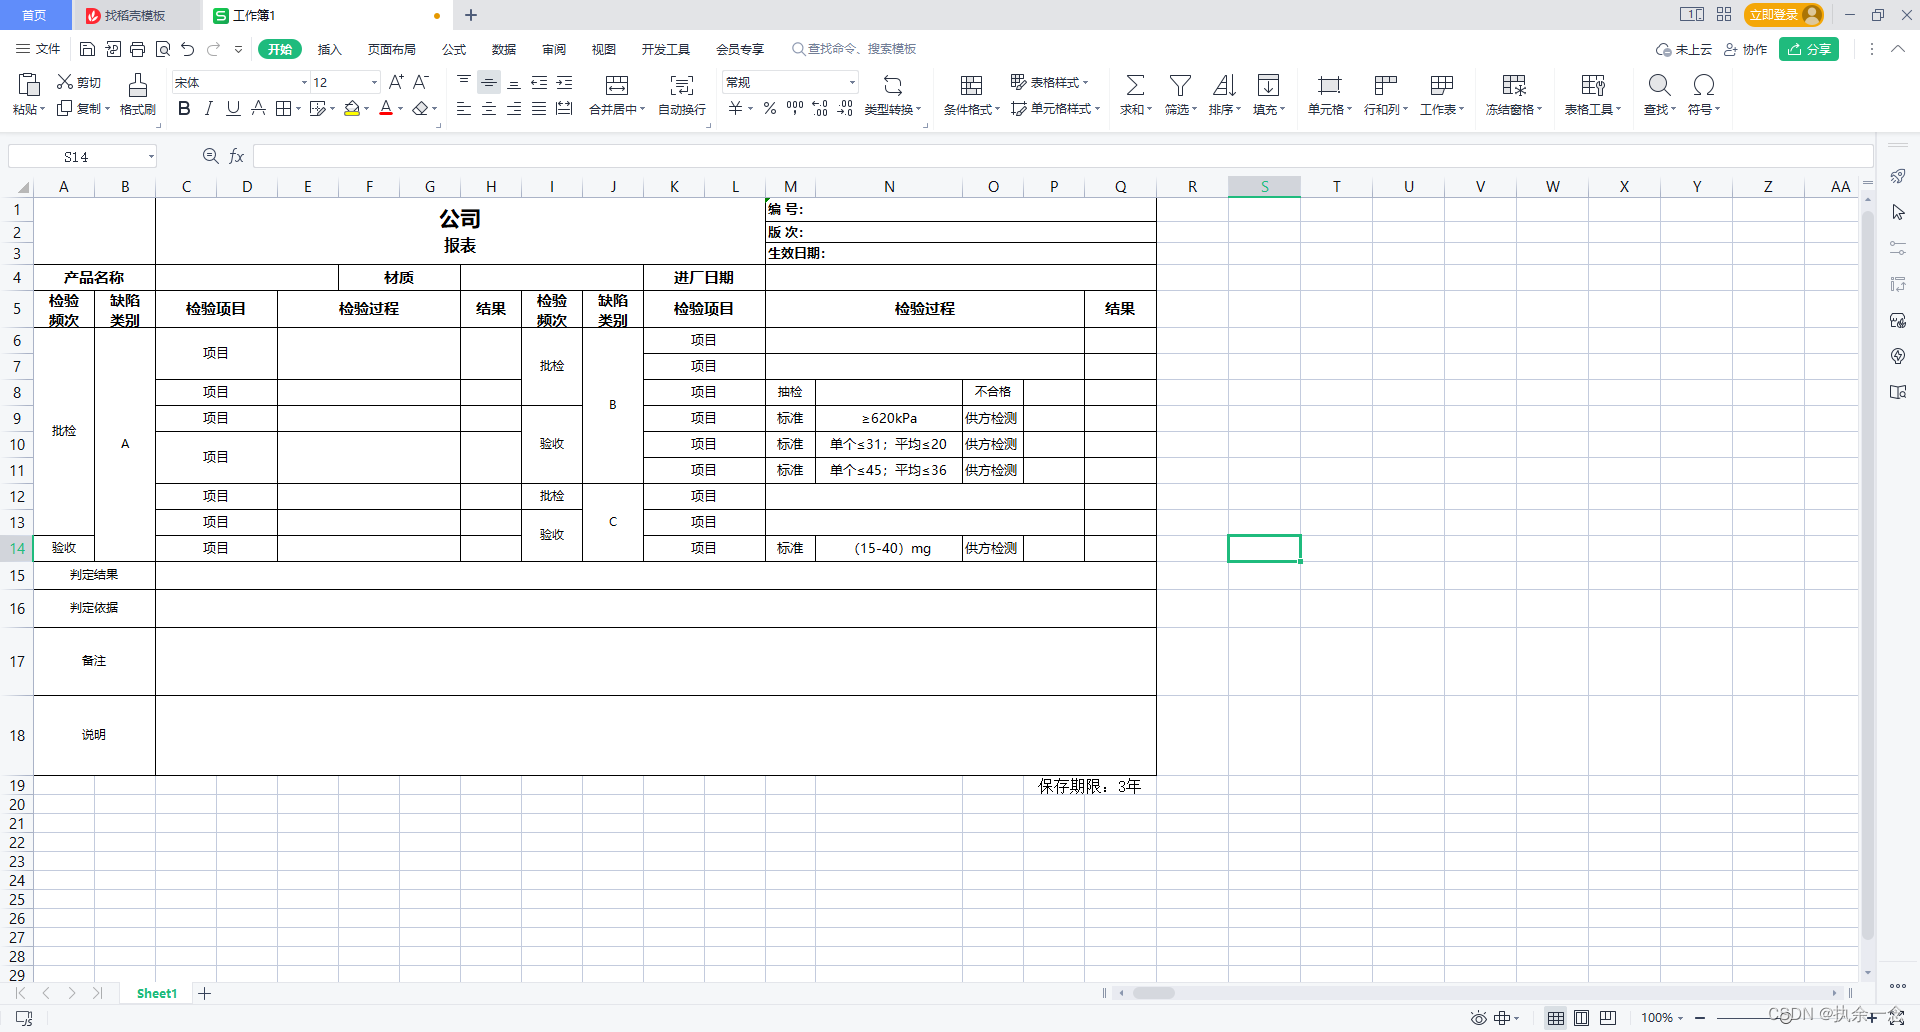This screenshot has height=1032, width=1920.
Task: Expand the Merge and Center (合并居中) dropdown
Action: pyautogui.click(x=642, y=109)
